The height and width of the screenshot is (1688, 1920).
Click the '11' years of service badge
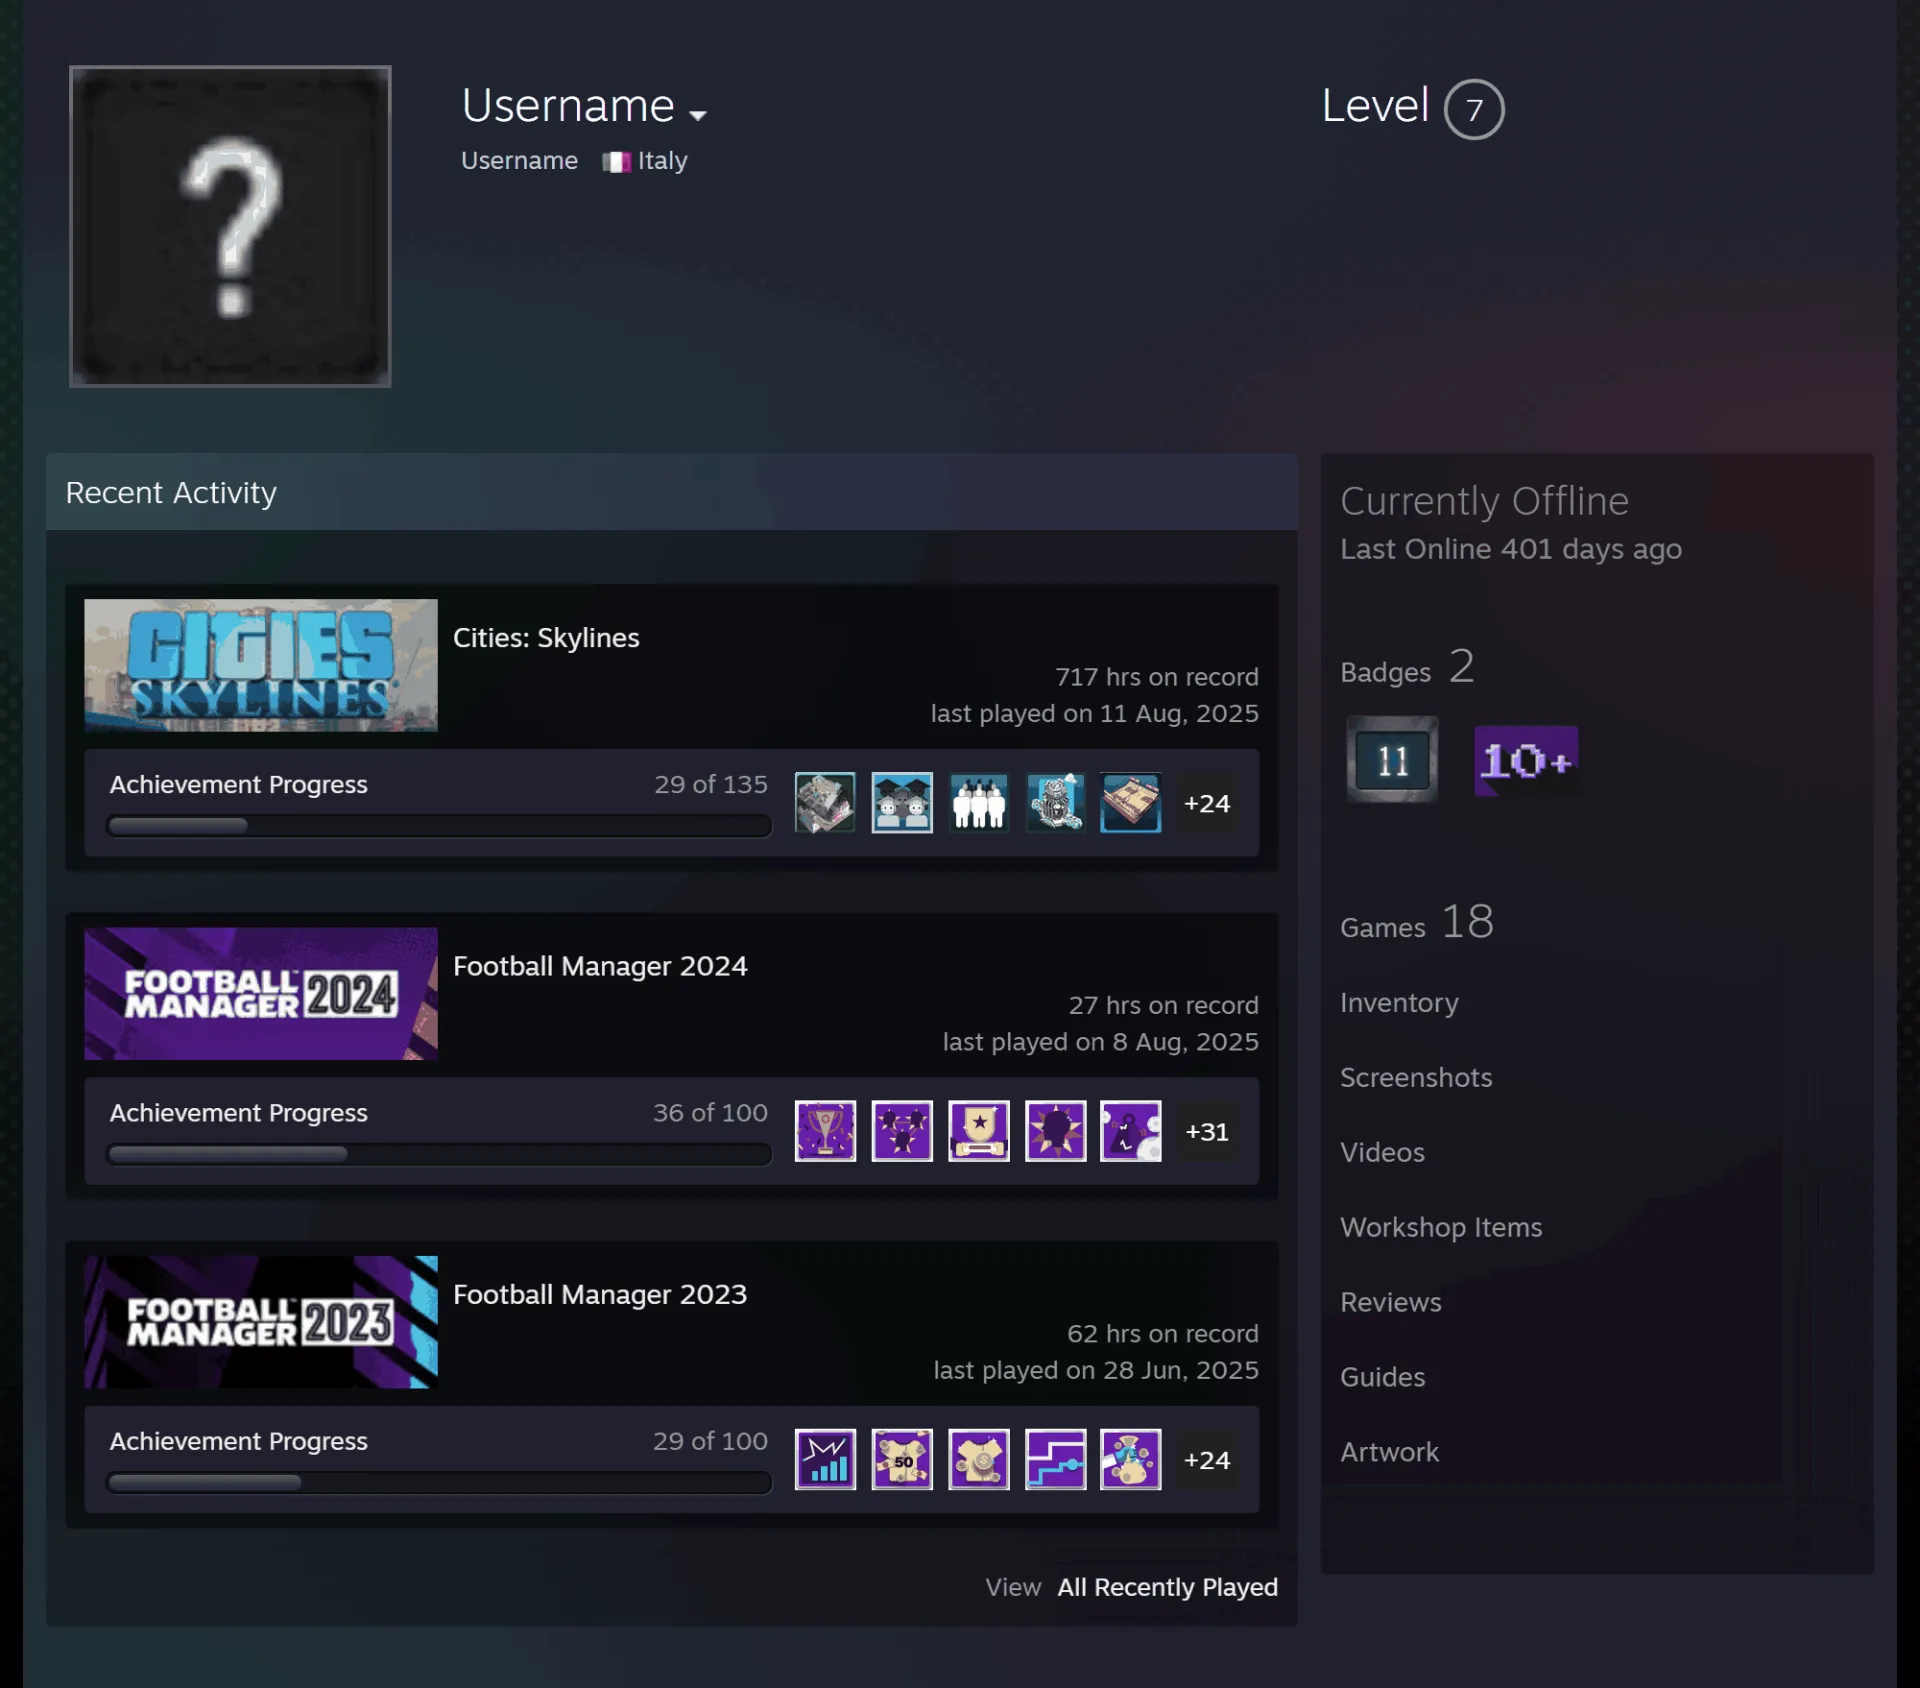[x=1392, y=760]
